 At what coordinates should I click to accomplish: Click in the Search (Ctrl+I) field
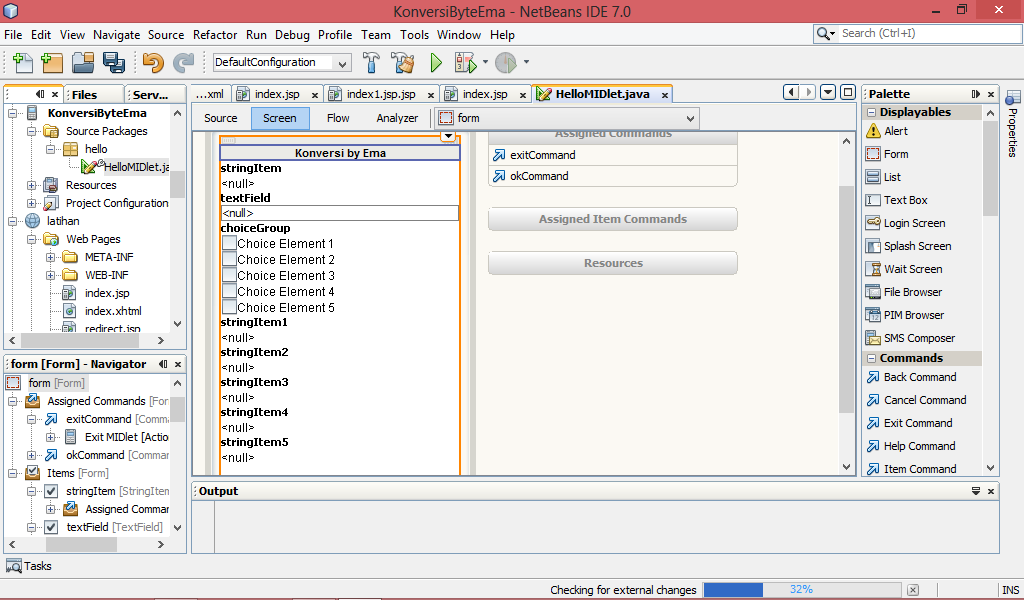(927, 33)
